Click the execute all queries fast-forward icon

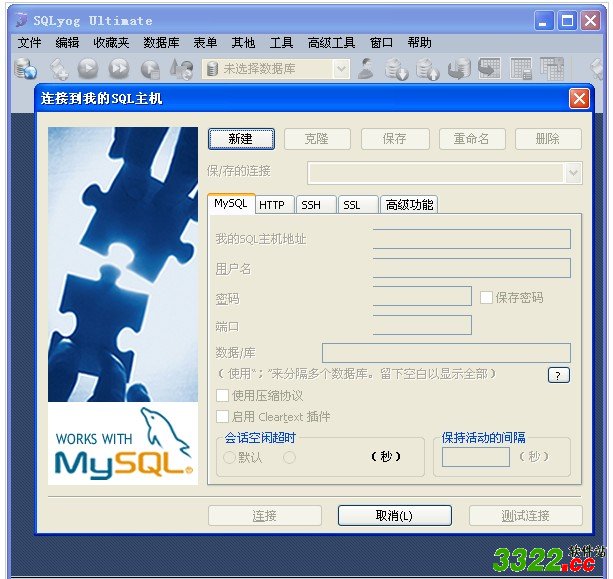point(119,69)
